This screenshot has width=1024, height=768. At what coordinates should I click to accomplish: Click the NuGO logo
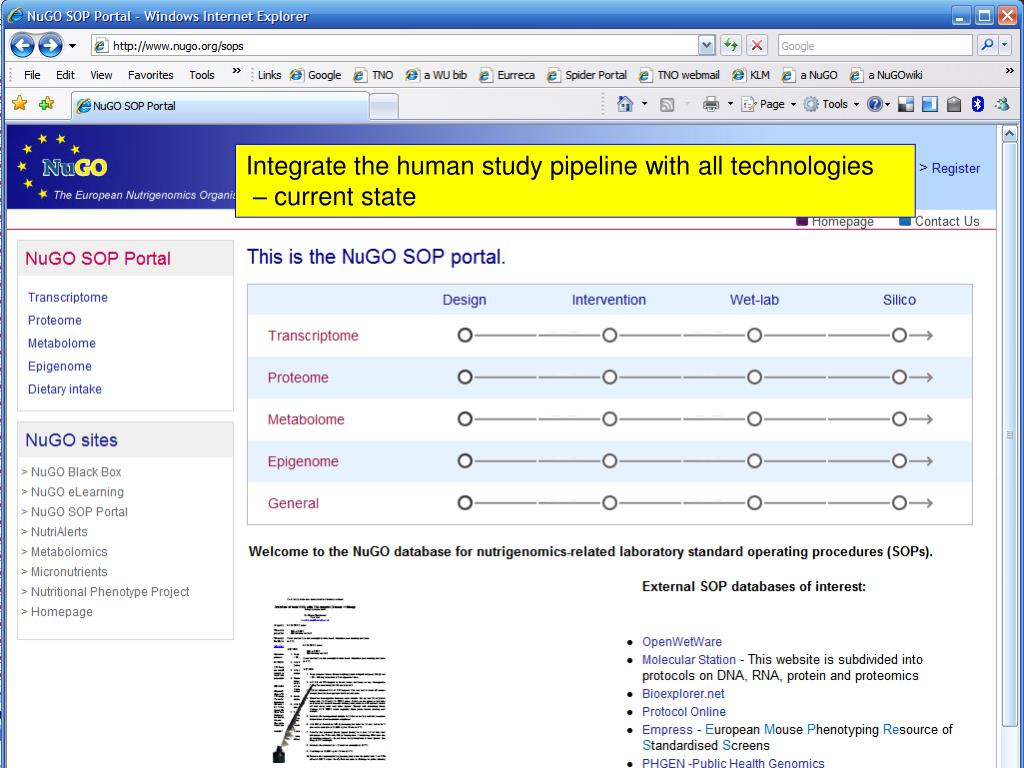click(x=74, y=168)
